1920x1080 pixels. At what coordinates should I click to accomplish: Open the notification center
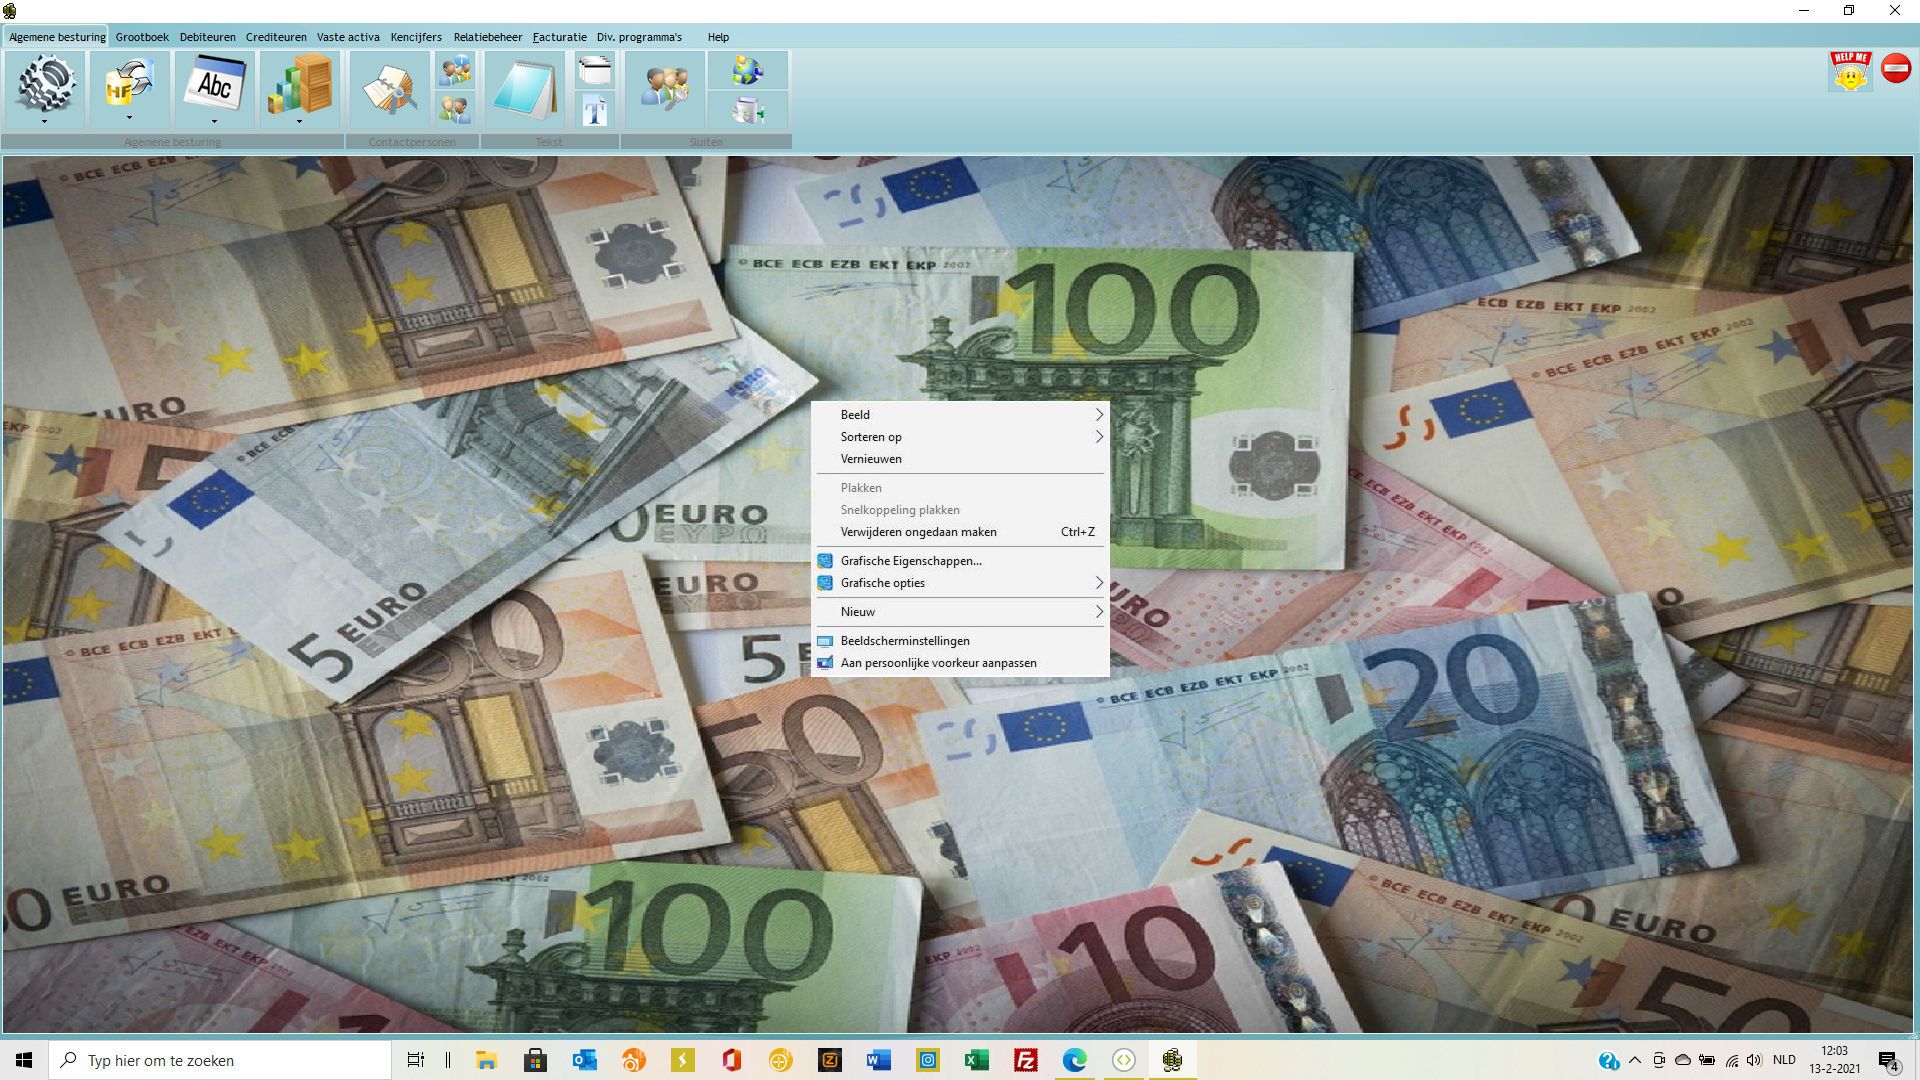coord(1888,1060)
